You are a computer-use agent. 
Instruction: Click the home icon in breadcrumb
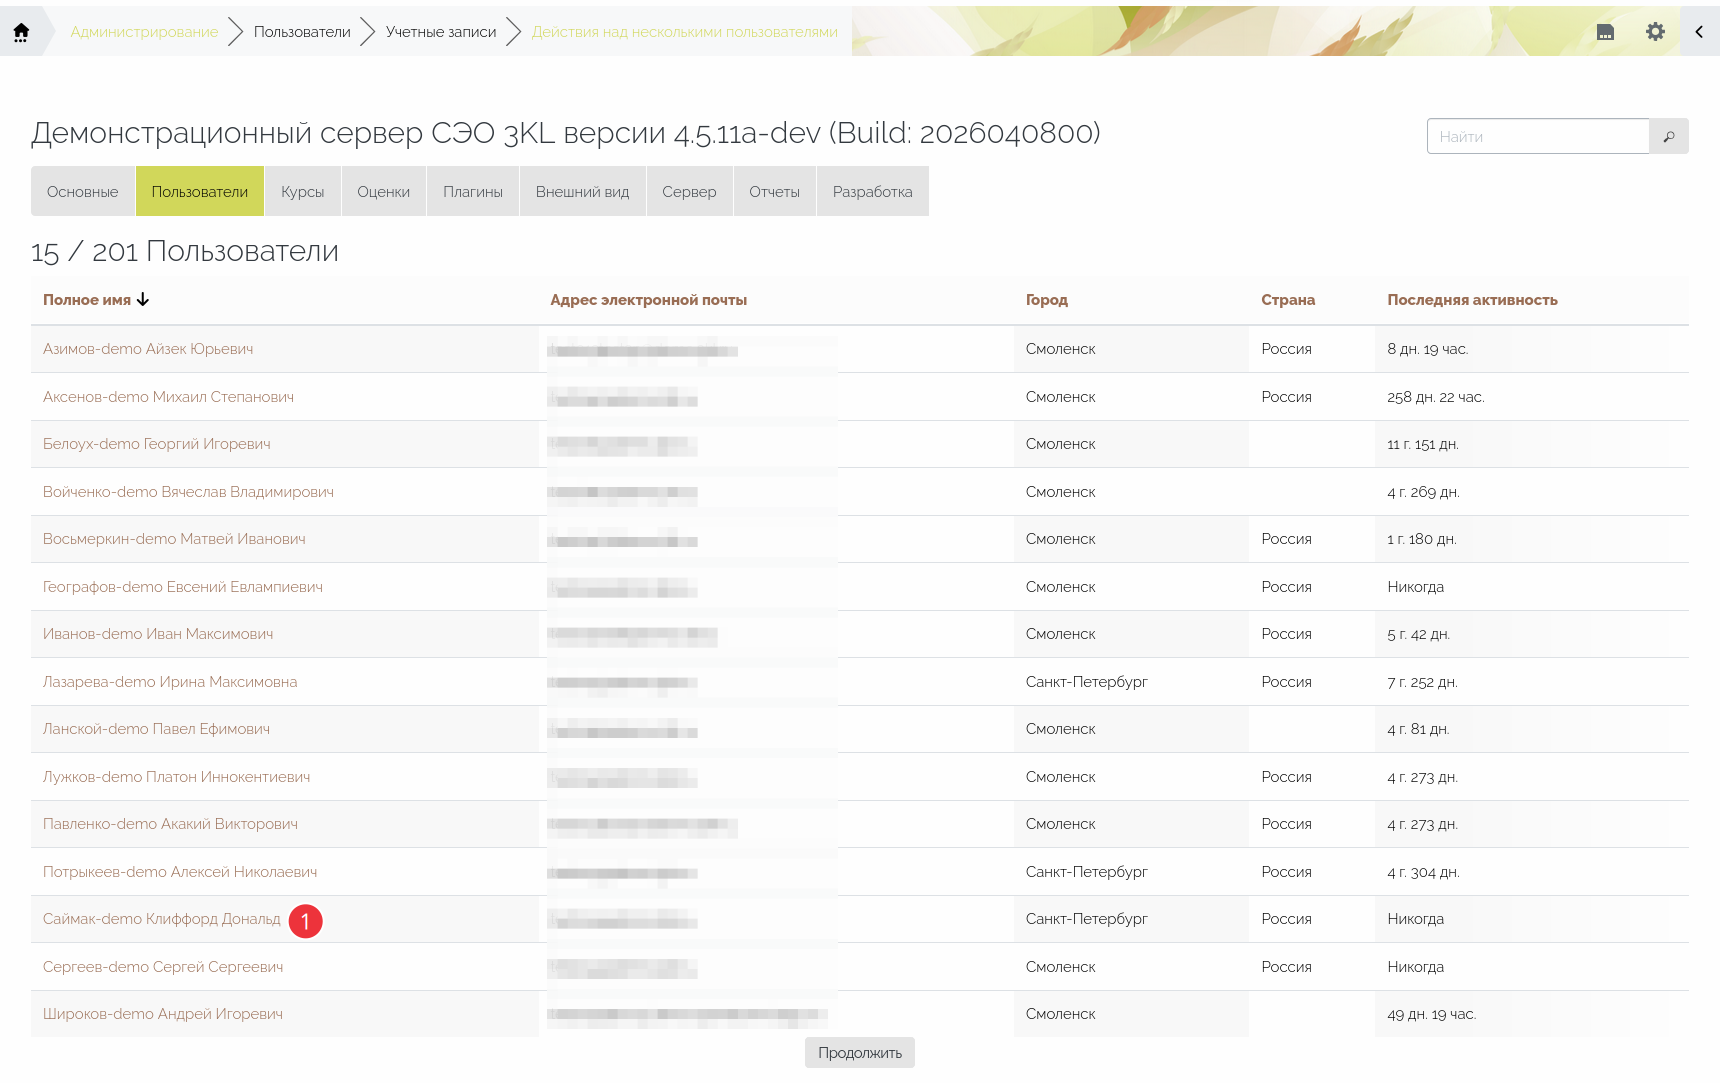21,32
